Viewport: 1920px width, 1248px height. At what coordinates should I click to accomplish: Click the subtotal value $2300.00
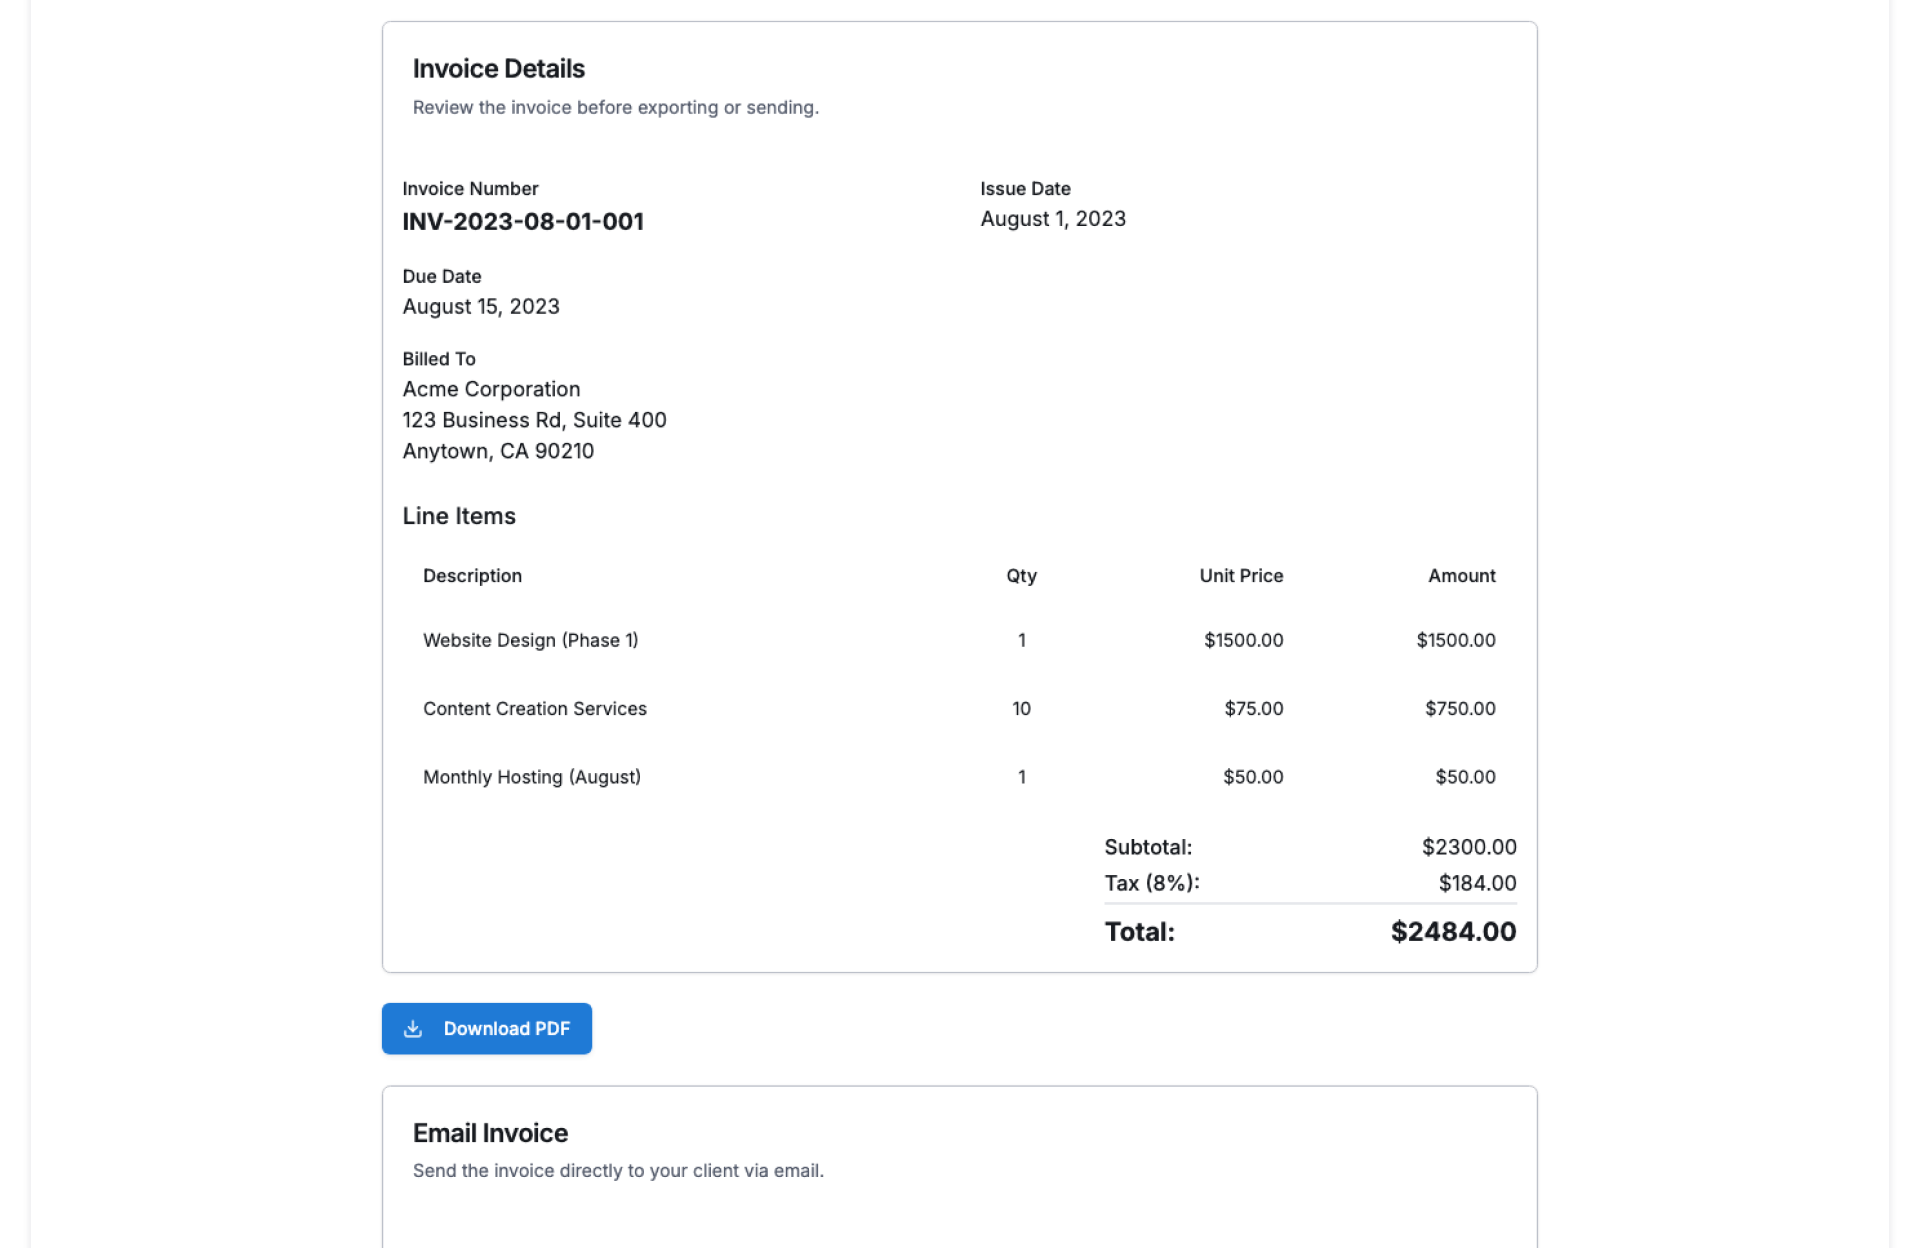[x=1468, y=847]
